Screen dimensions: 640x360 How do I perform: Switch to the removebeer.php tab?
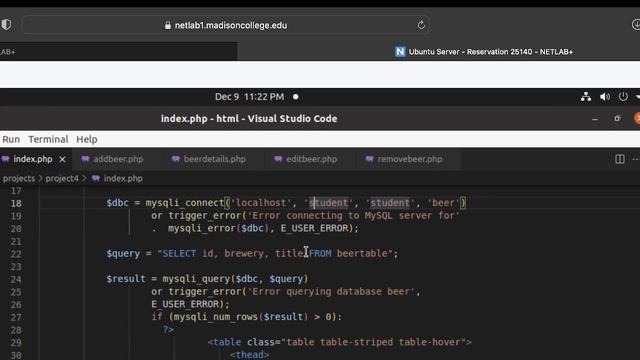point(409,159)
